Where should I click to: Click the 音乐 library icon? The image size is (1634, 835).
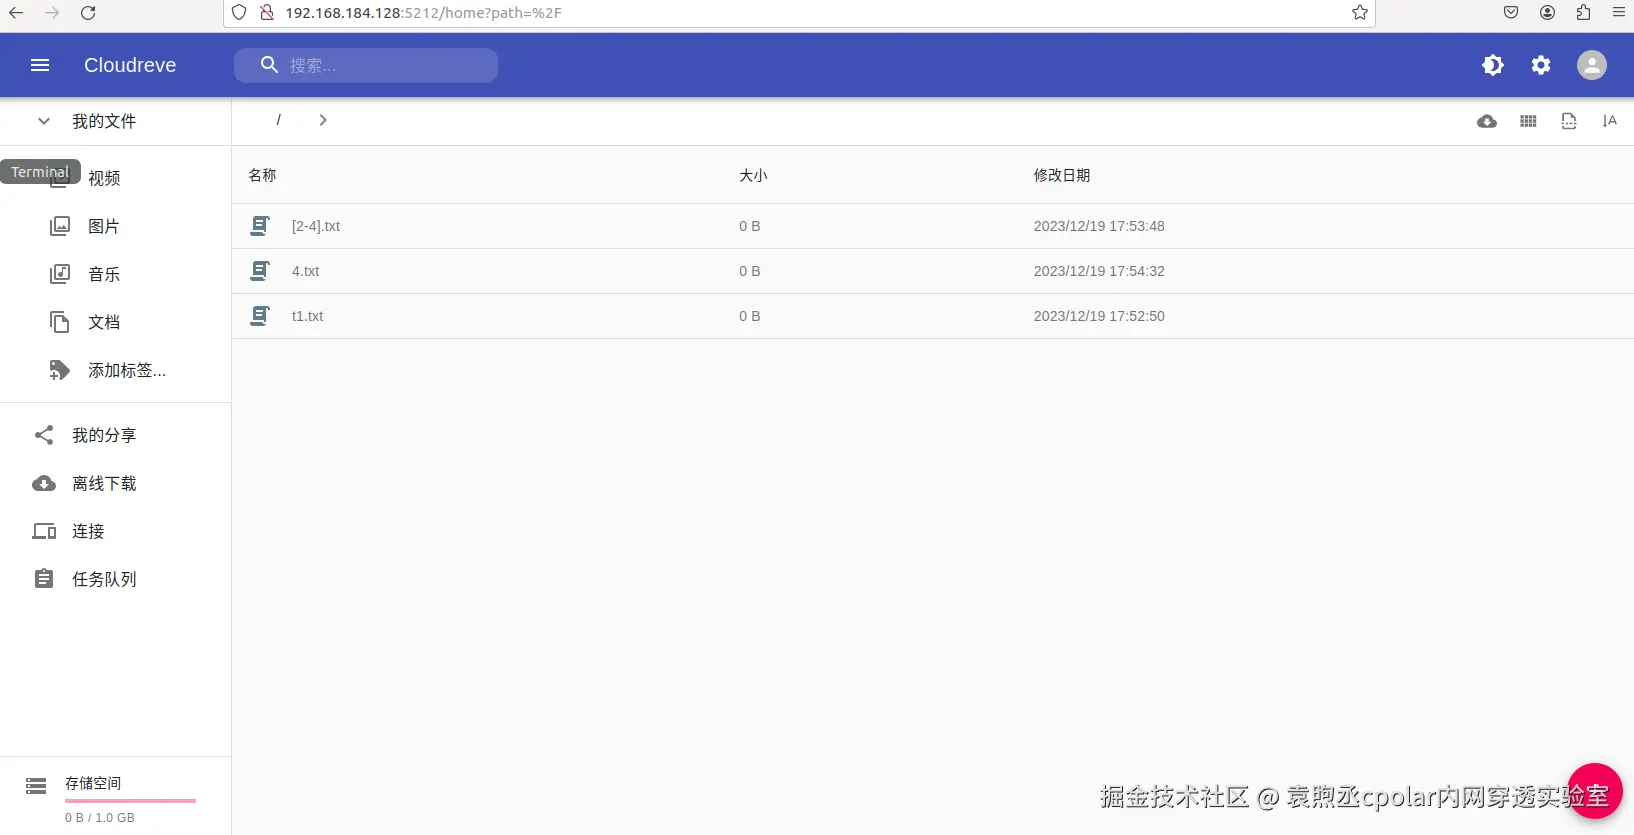(x=60, y=274)
